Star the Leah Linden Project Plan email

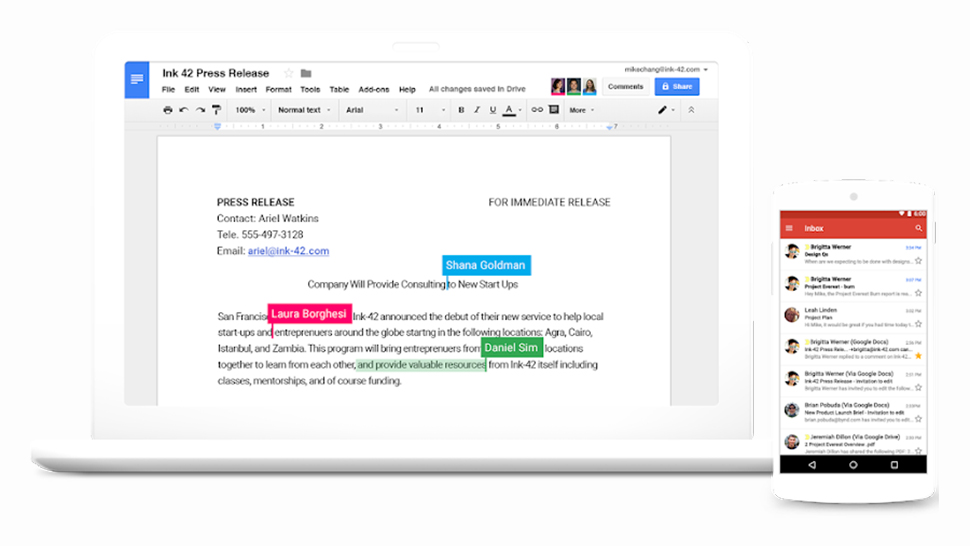point(919,324)
